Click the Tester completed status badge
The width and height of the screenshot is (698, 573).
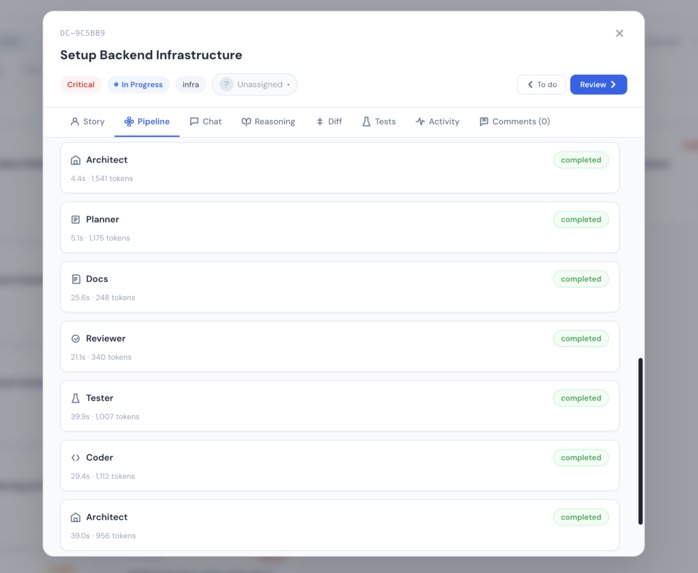(581, 398)
